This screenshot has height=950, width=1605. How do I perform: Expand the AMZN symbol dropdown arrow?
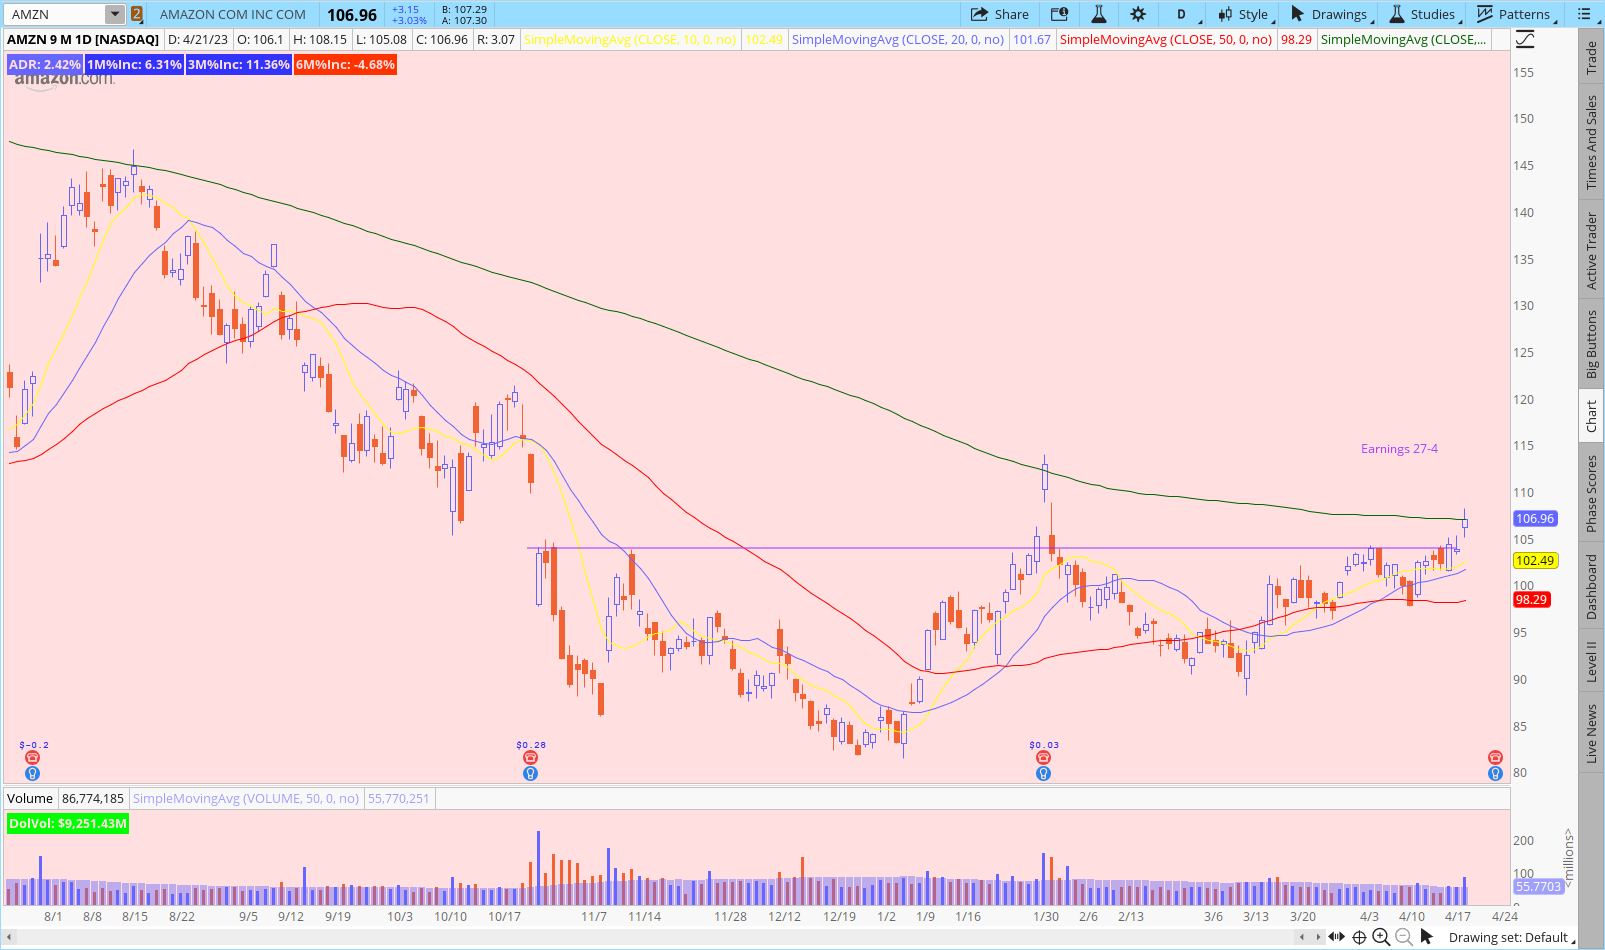click(x=115, y=14)
